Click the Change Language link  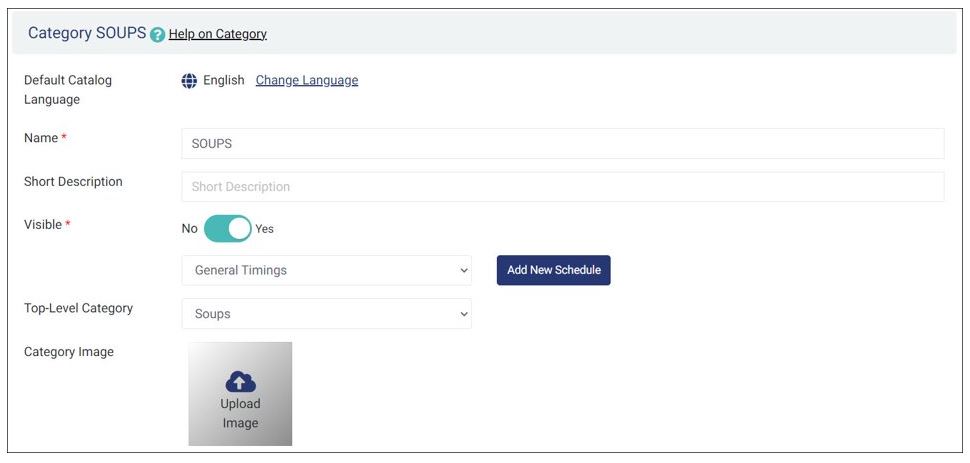(306, 81)
